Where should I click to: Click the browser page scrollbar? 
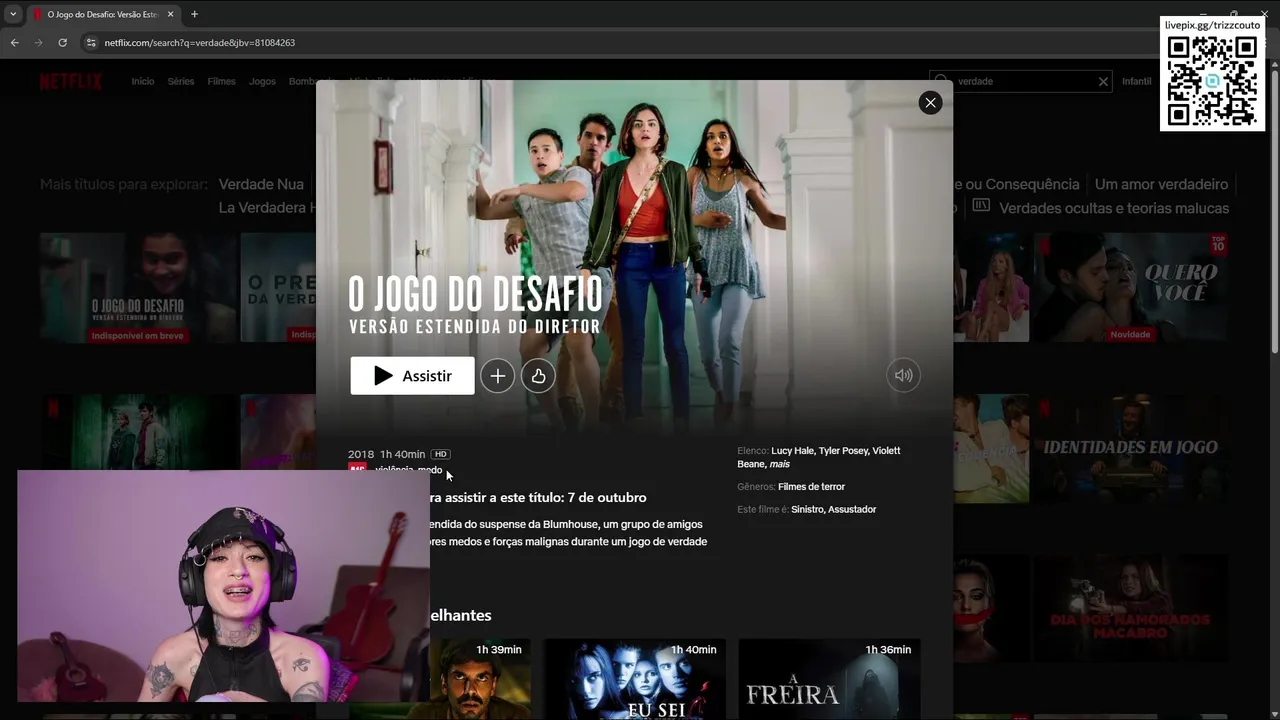tap(1274, 210)
